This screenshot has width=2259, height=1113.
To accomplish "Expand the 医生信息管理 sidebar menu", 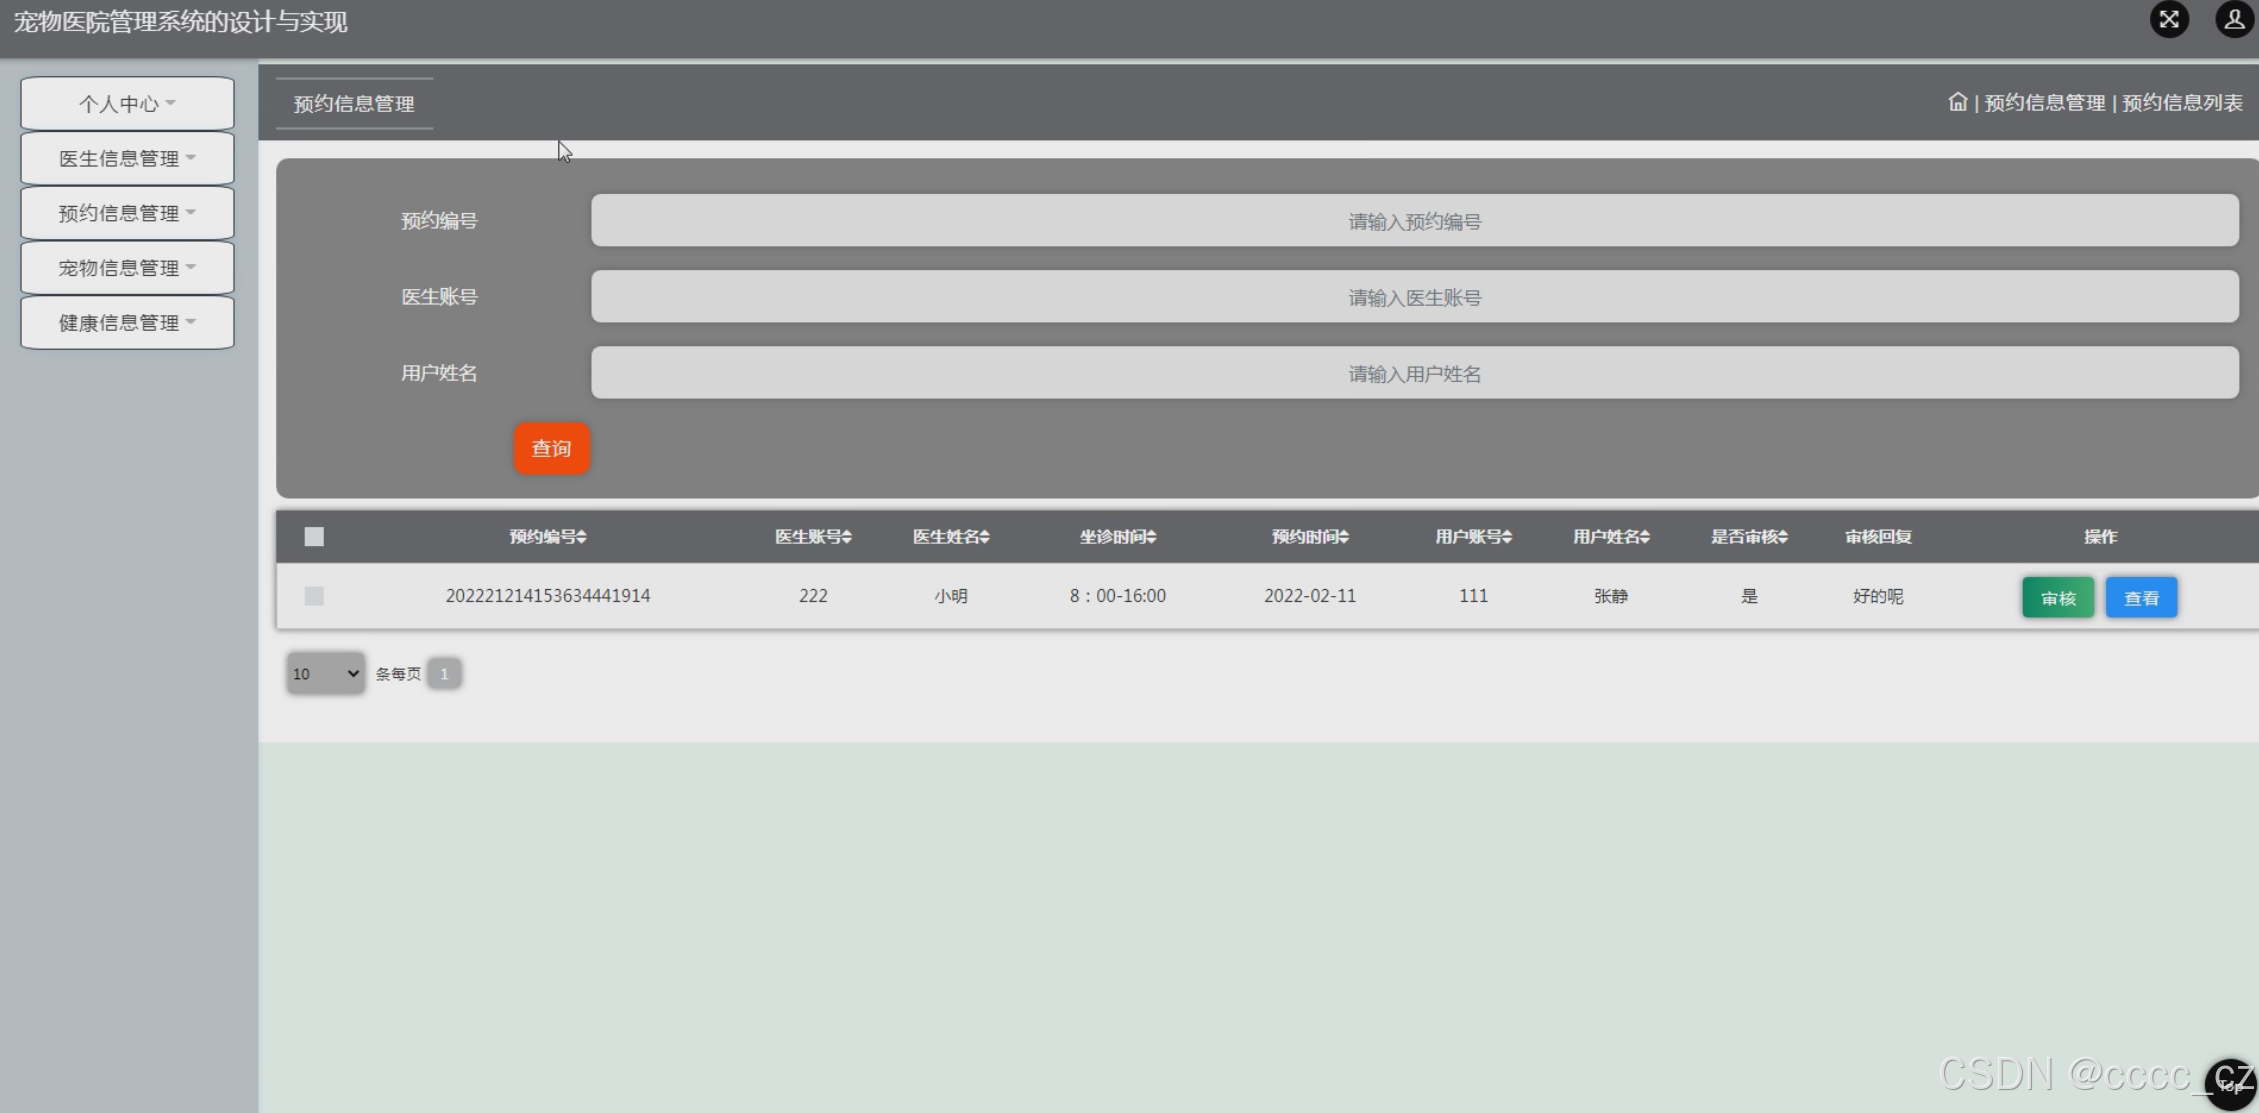I will (127, 158).
